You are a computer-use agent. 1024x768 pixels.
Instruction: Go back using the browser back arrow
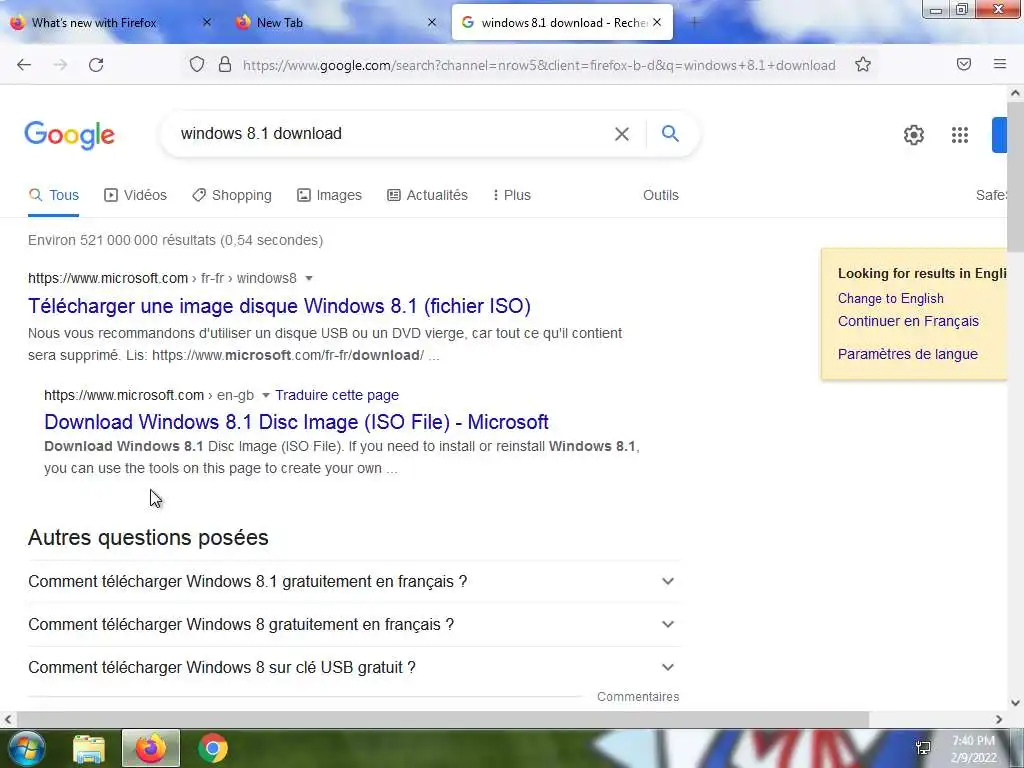[x=24, y=65]
